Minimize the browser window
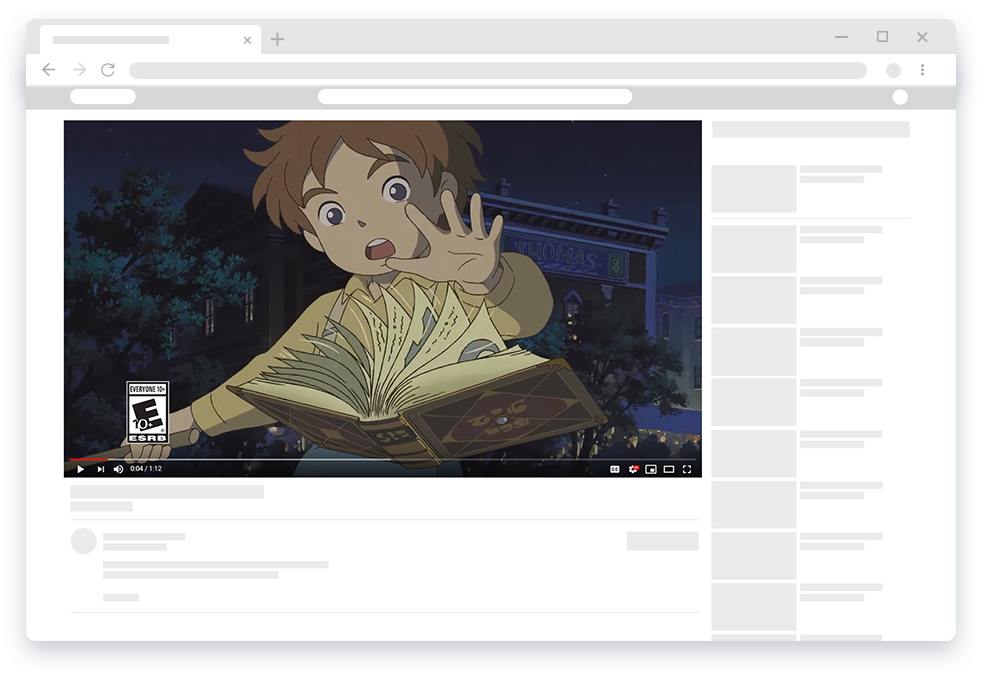 [842, 37]
